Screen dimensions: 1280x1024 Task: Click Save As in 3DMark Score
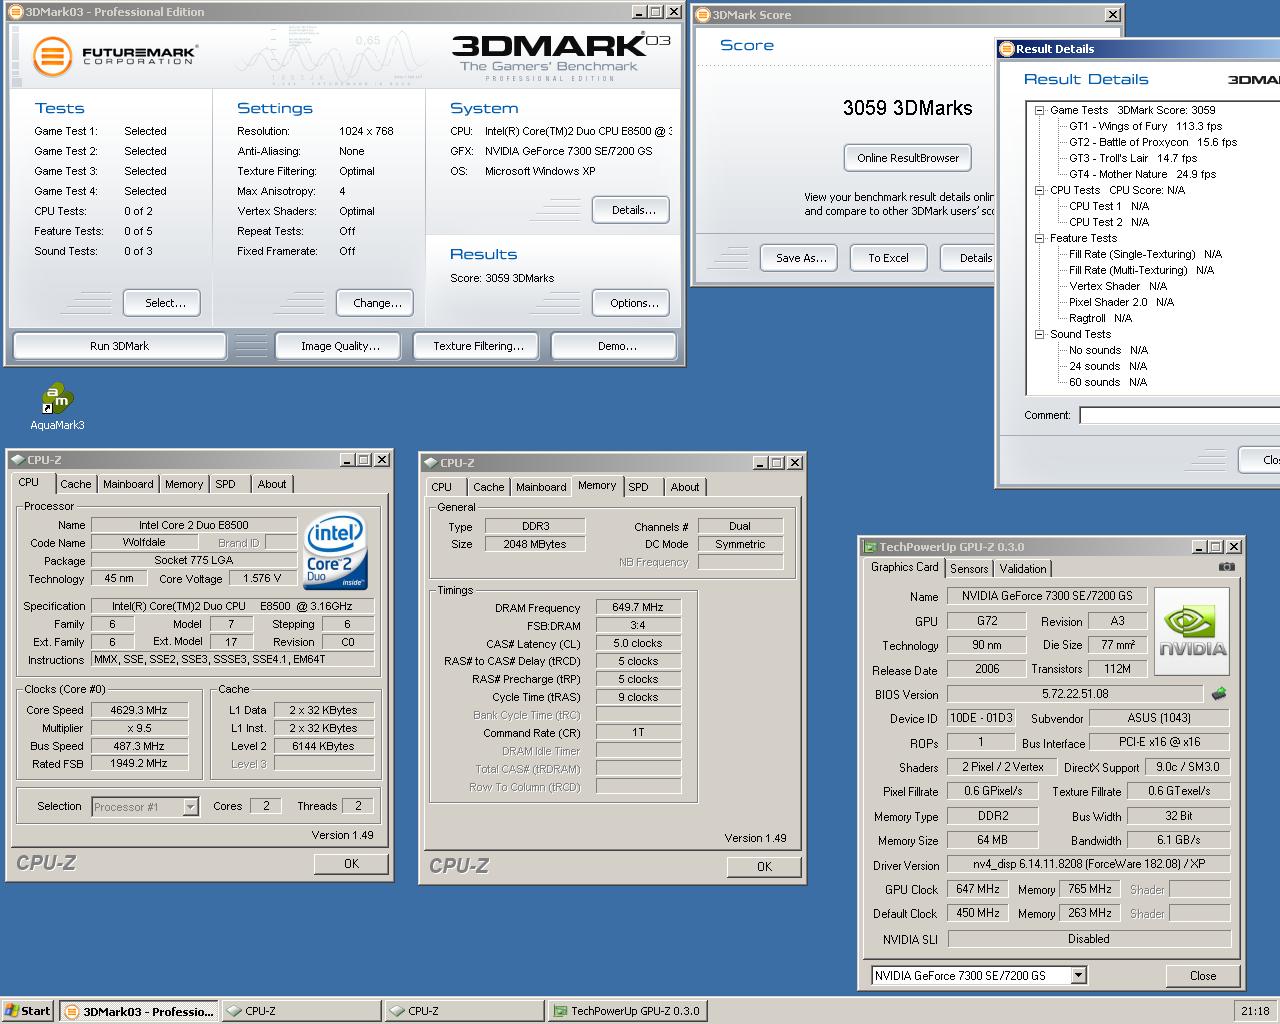801,258
